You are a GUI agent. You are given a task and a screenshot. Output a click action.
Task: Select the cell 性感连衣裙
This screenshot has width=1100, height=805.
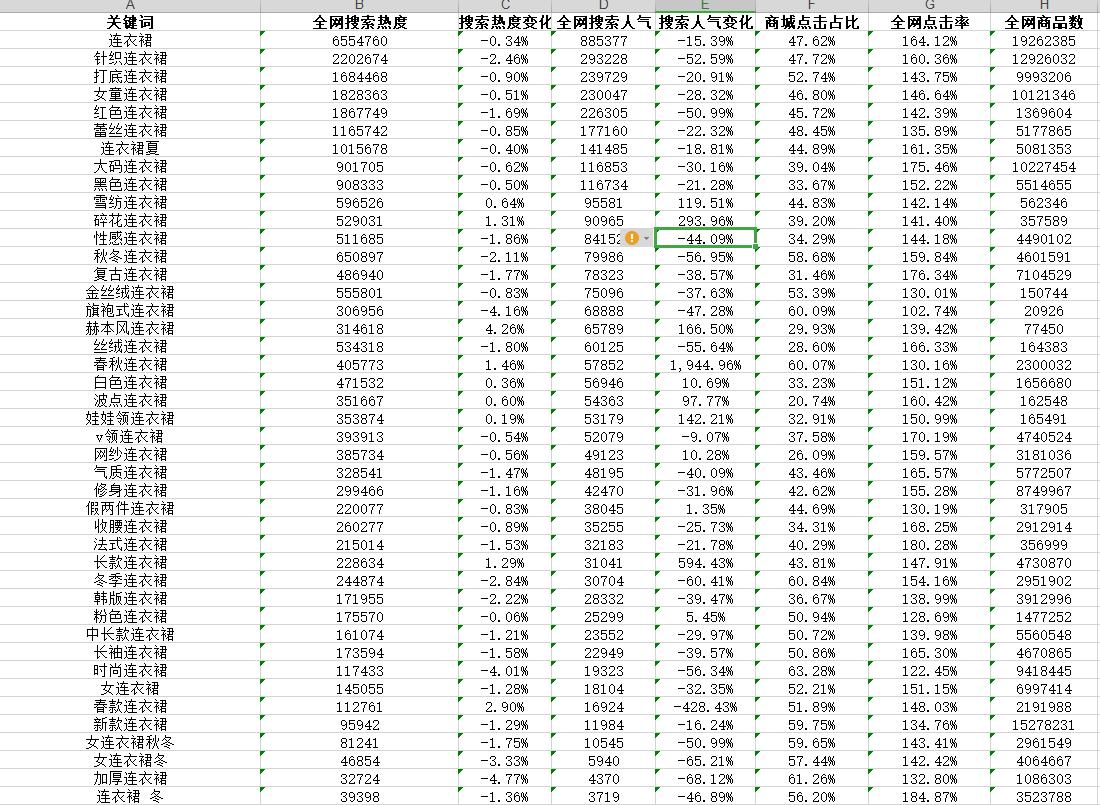(x=130, y=239)
